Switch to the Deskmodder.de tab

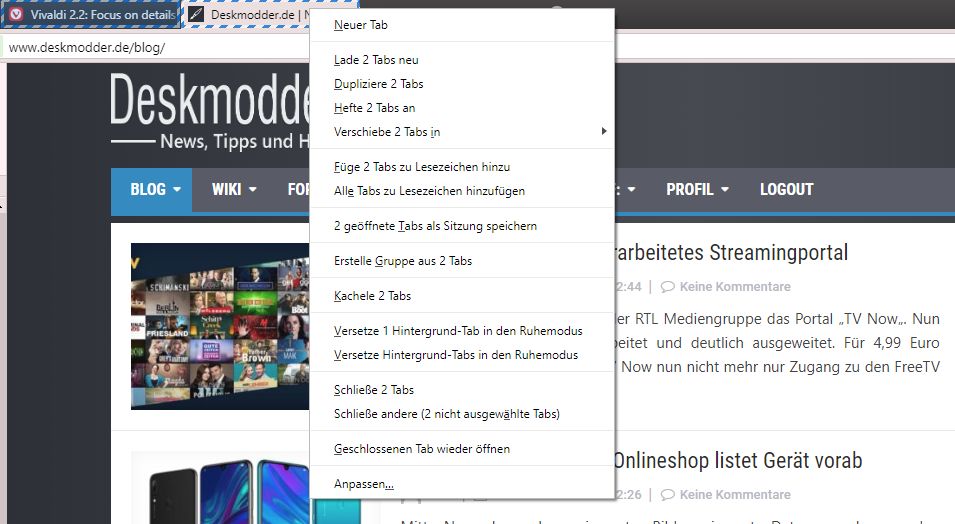[x=247, y=14]
